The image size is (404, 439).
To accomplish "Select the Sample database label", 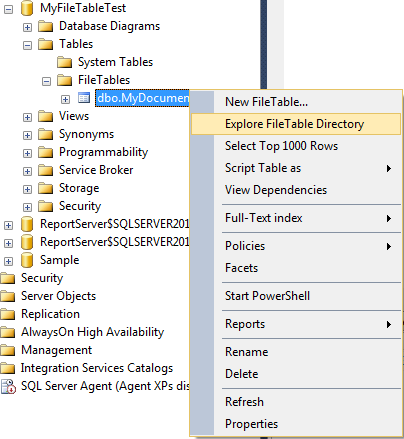I will click(x=60, y=260).
